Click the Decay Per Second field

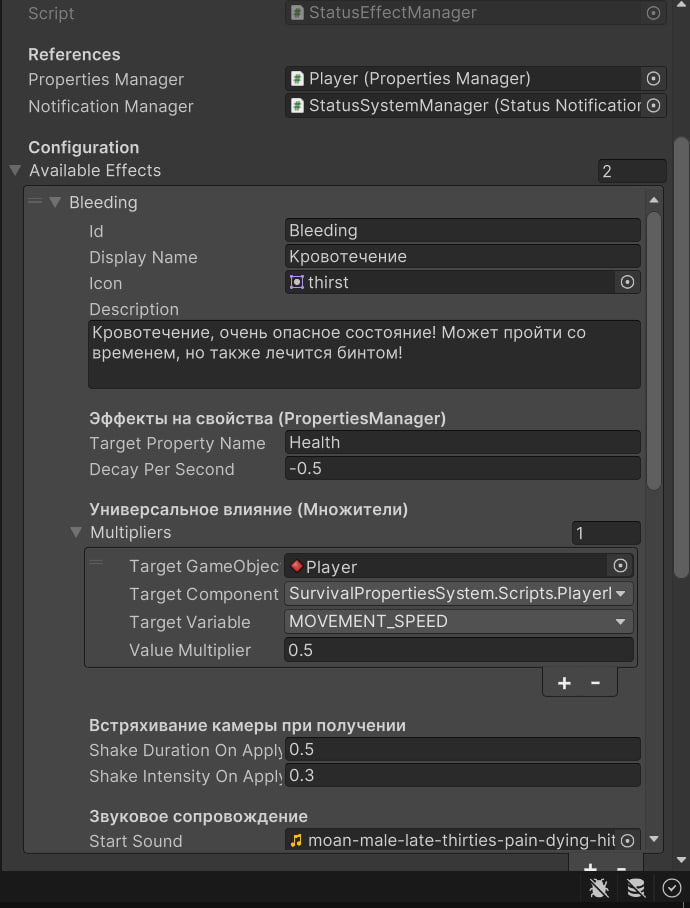[462, 469]
